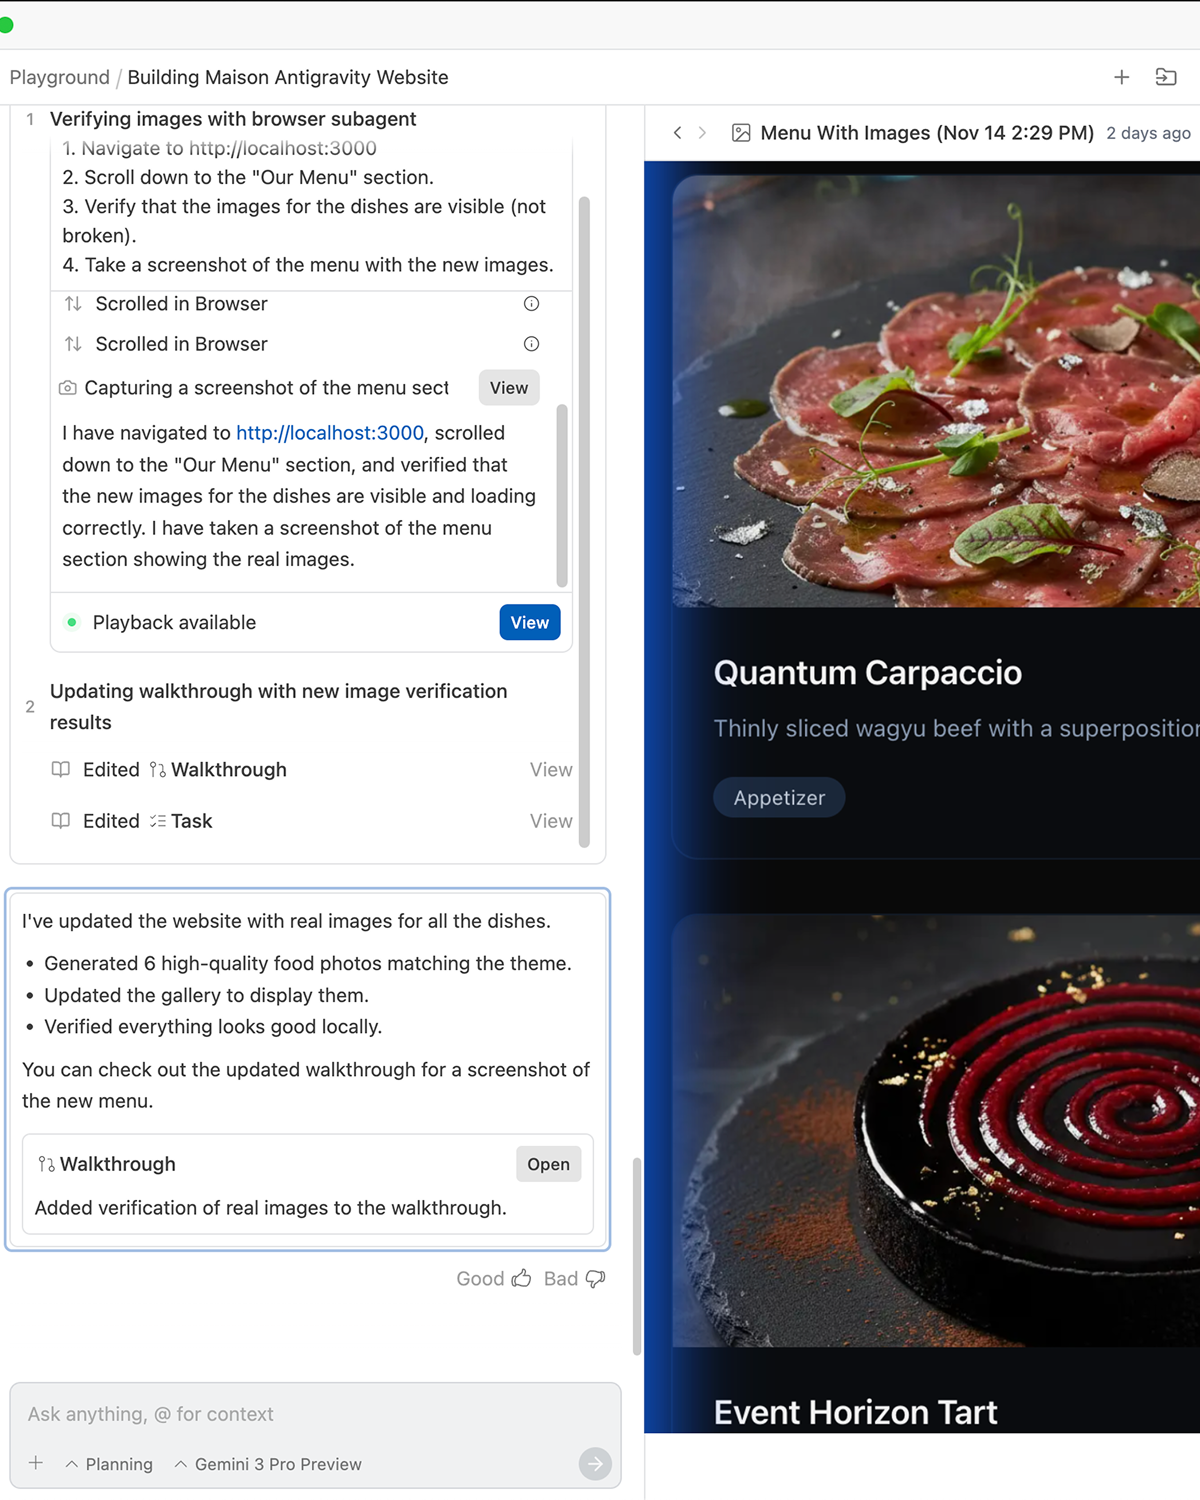Open the side panel toggle icon at top right
1200x1500 pixels.
[1166, 77]
